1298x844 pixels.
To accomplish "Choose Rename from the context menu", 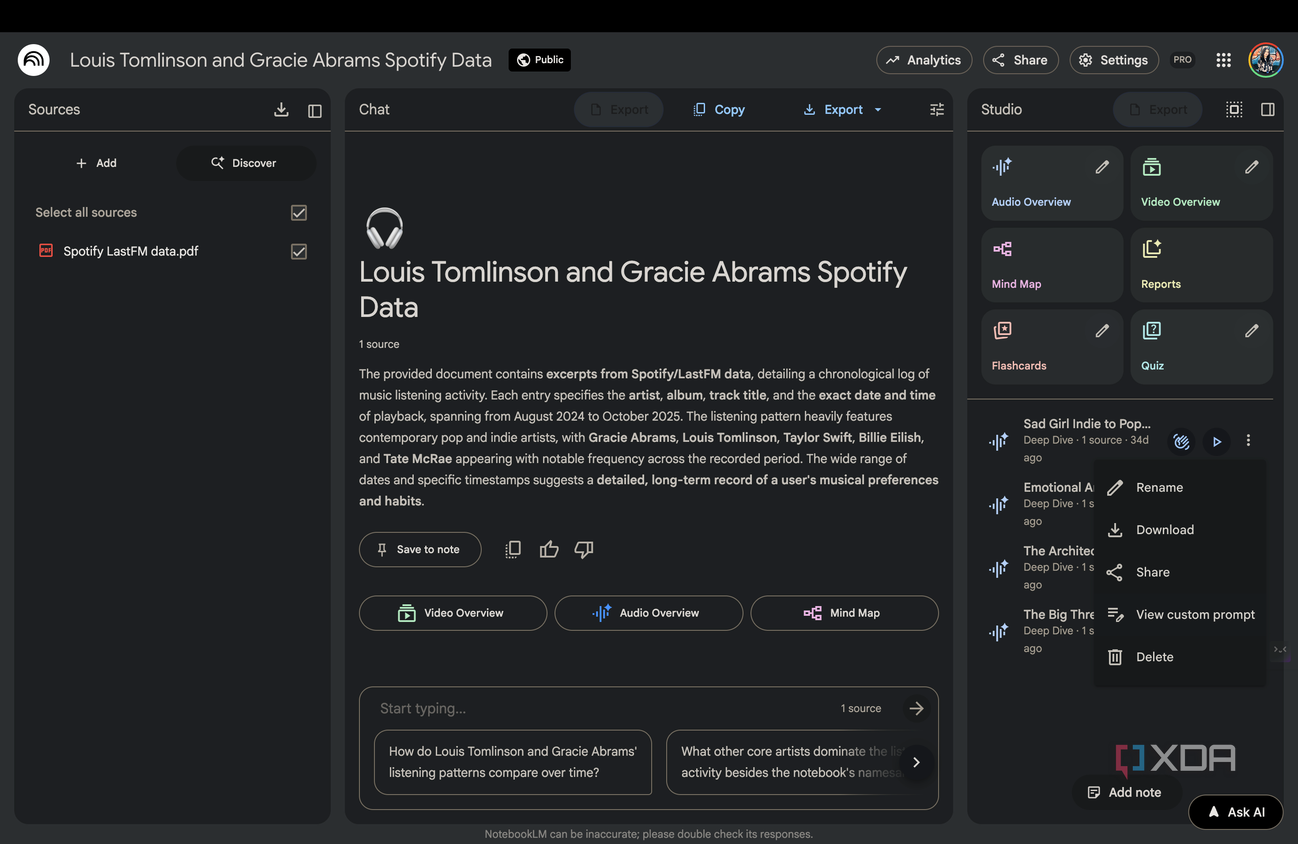I will click(x=1180, y=487).
